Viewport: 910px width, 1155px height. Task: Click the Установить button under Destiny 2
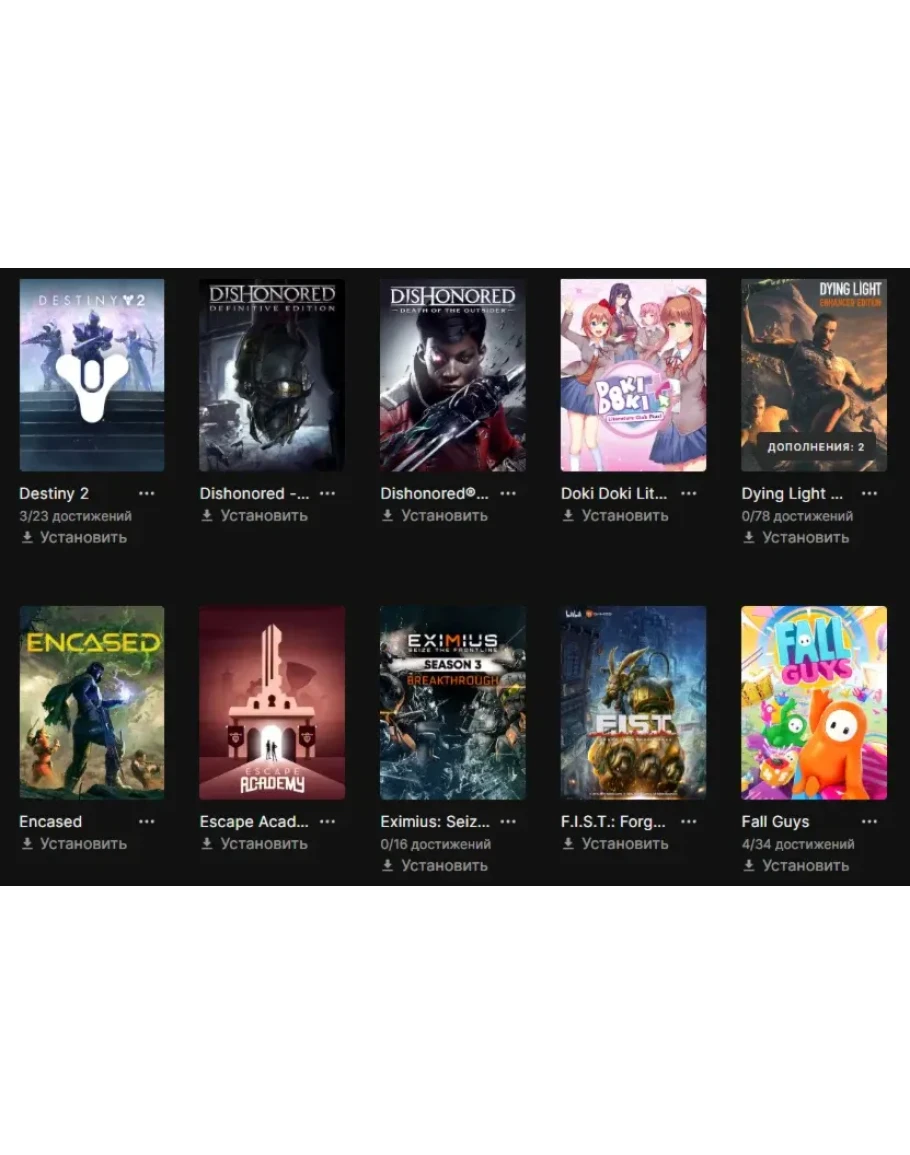[x=74, y=538]
